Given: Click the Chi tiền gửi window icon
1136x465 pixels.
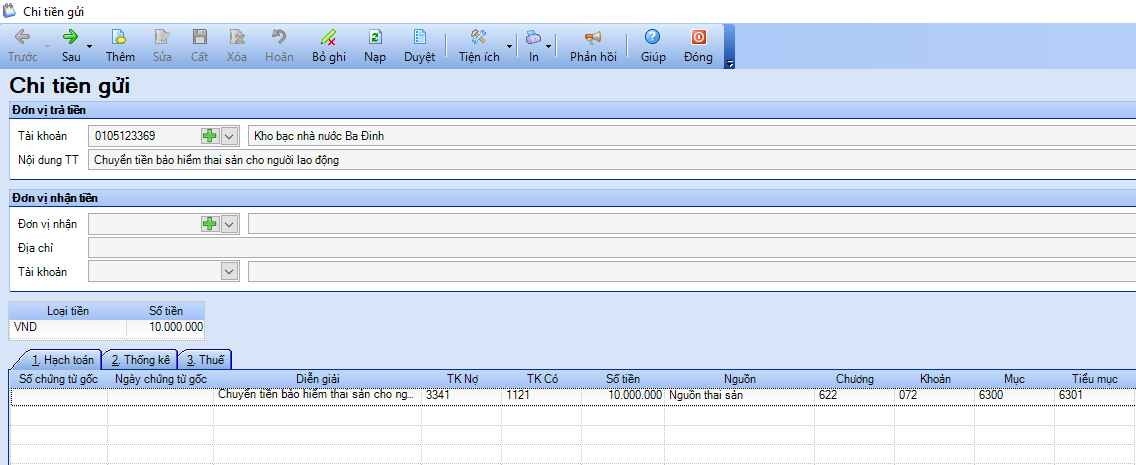Looking at the screenshot, I should 10,11.
